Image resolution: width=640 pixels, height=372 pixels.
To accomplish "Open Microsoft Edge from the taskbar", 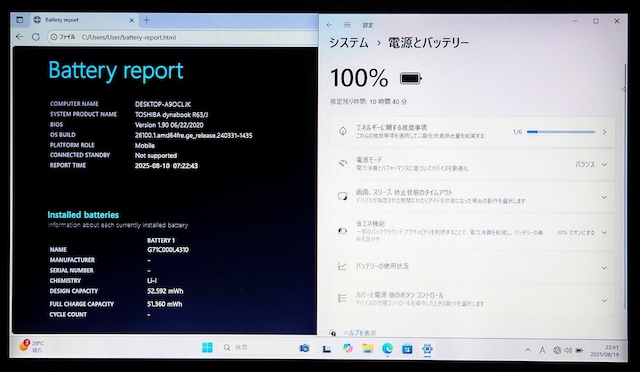I will click(387, 348).
